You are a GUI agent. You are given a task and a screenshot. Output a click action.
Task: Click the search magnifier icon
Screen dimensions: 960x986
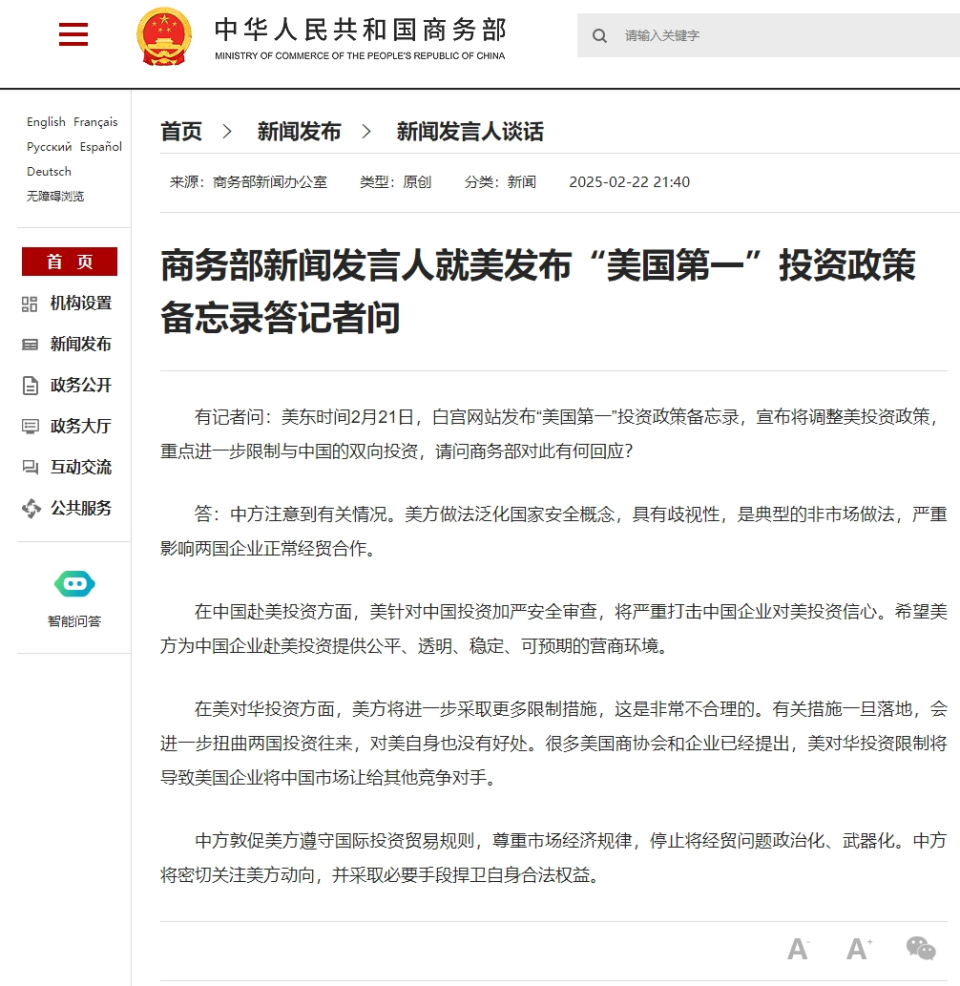pyautogui.click(x=600, y=35)
